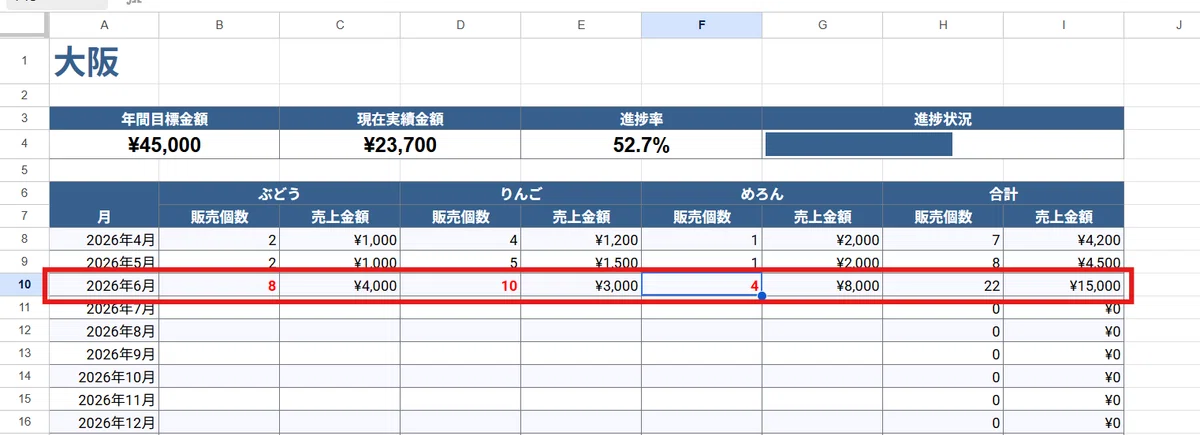Image resolution: width=1200 pixels, height=435 pixels.
Task: Select the 52.7% progress rate cell
Action: pyautogui.click(x=641, y=144)
